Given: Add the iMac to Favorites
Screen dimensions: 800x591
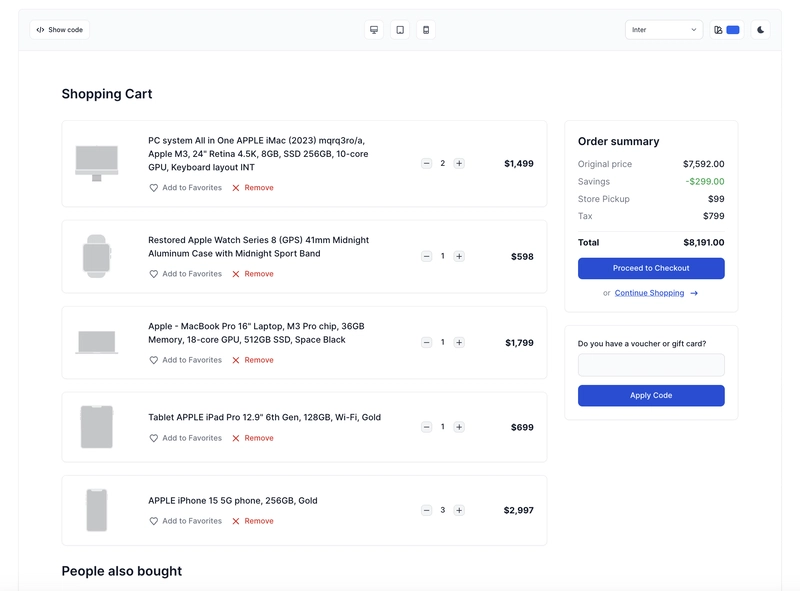Looking at the screenshot, I should pos(186,188).
